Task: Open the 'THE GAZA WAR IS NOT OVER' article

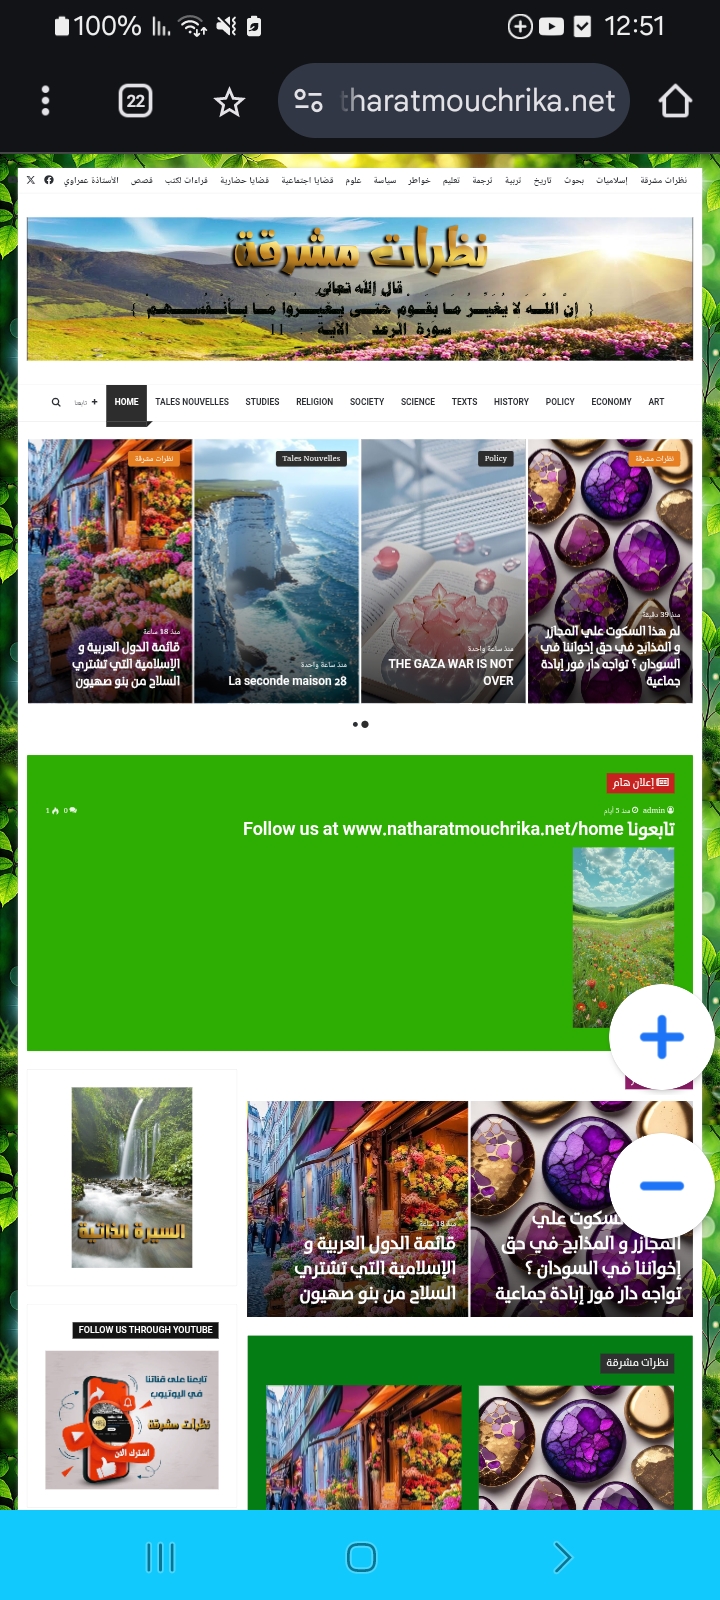Action: pyautogui.click(x=450, y=672)
